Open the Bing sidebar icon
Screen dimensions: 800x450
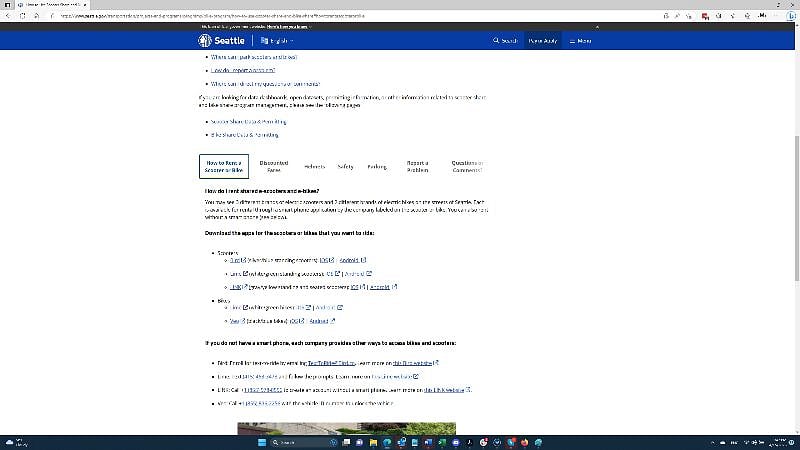(791, 16)
